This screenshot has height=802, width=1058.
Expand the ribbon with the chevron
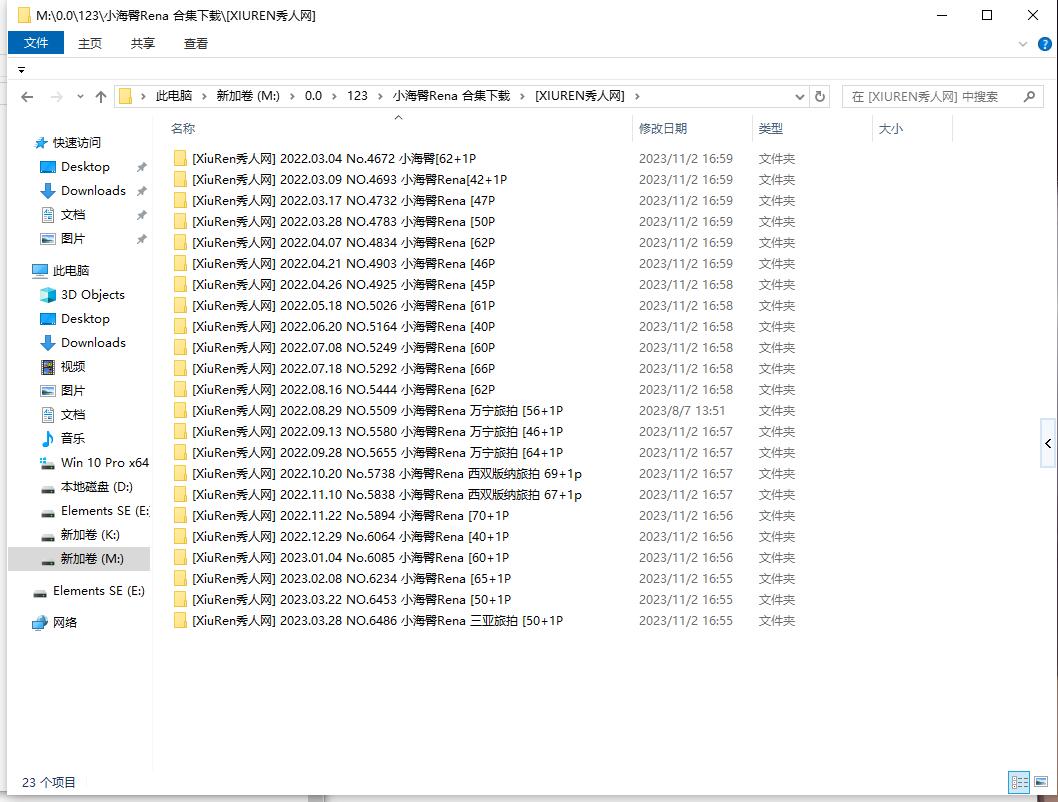click(1022, 44)
